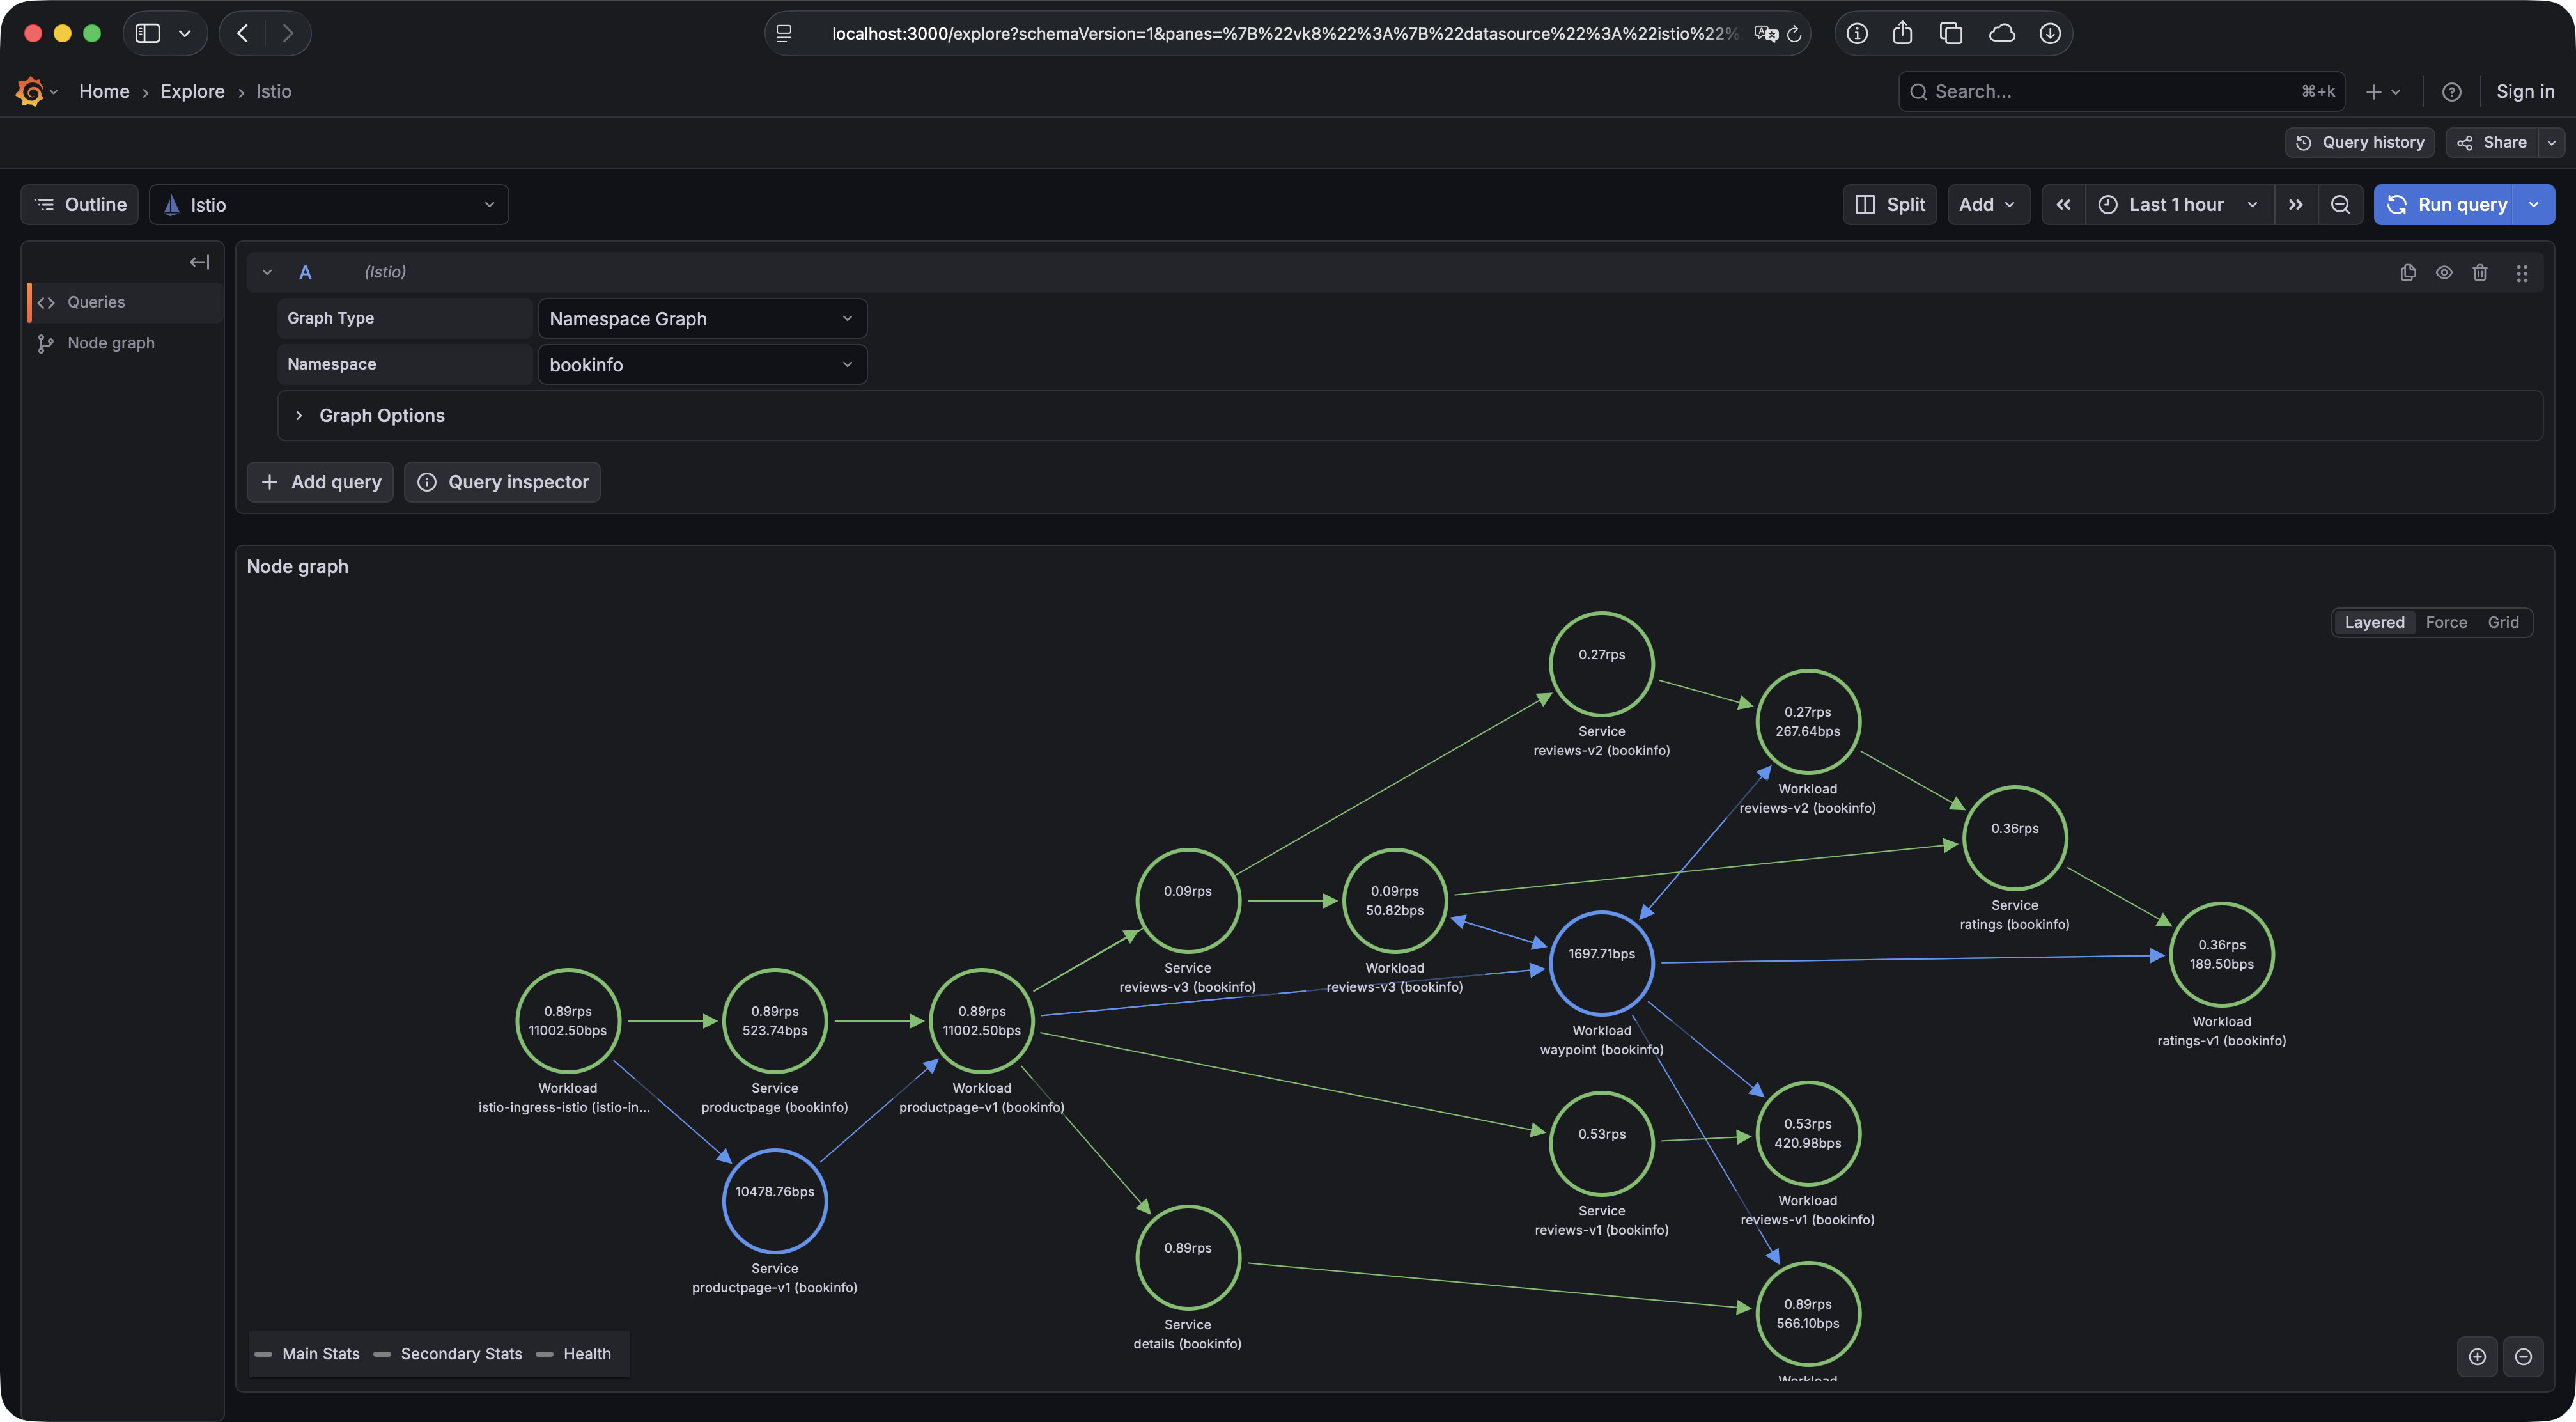Open the Namespace bookinfo dropdown

pyautogui.click(x=702, y=364)
